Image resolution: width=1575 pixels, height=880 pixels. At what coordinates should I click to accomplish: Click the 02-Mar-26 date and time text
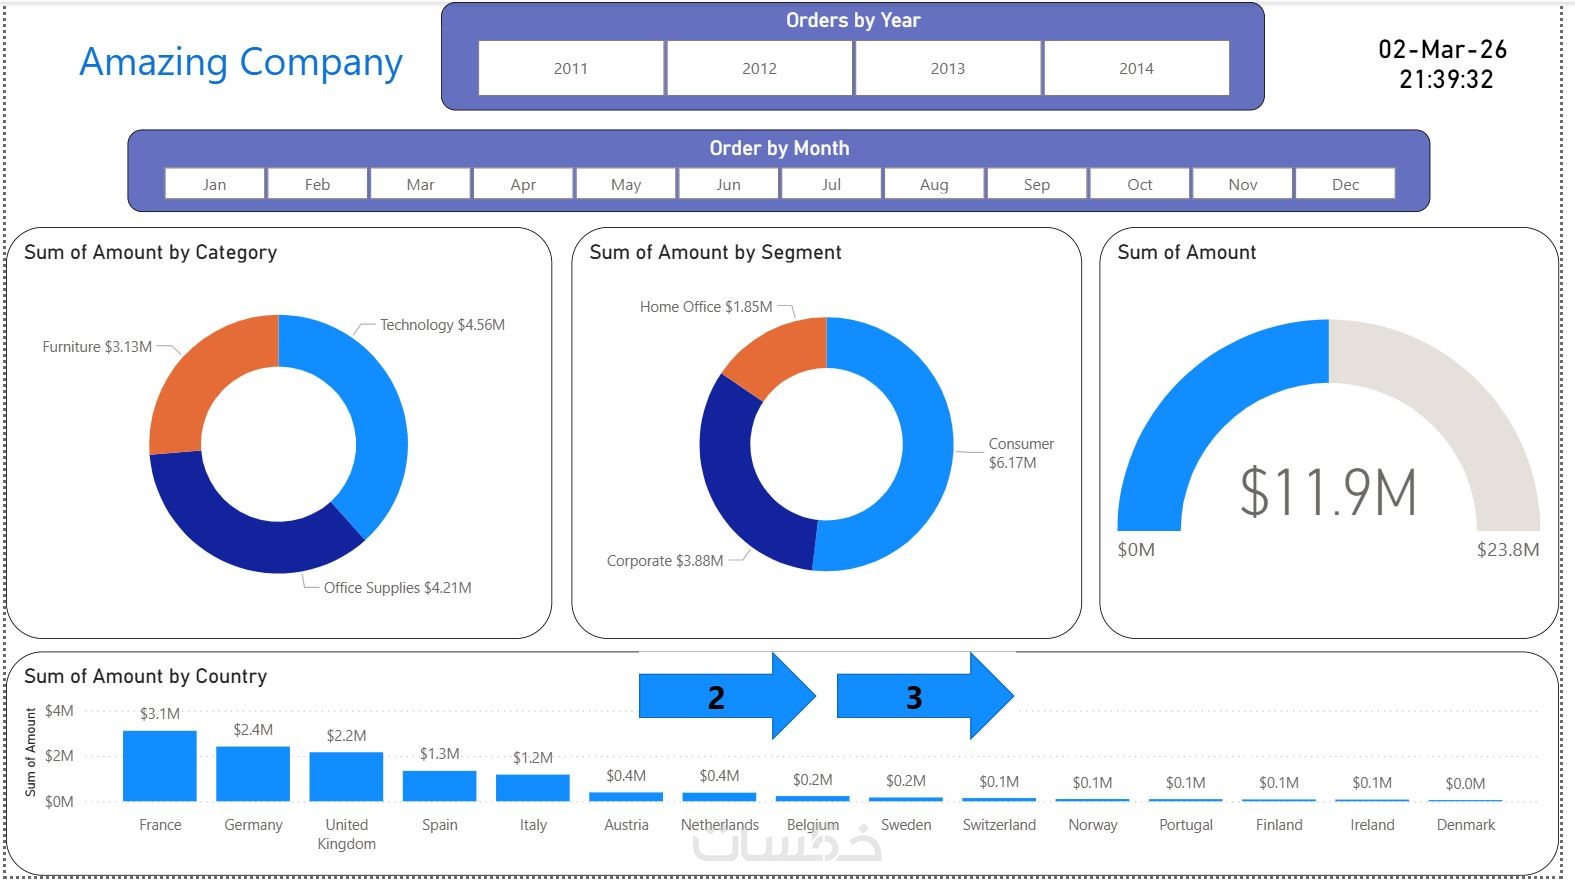(1443, 64)
